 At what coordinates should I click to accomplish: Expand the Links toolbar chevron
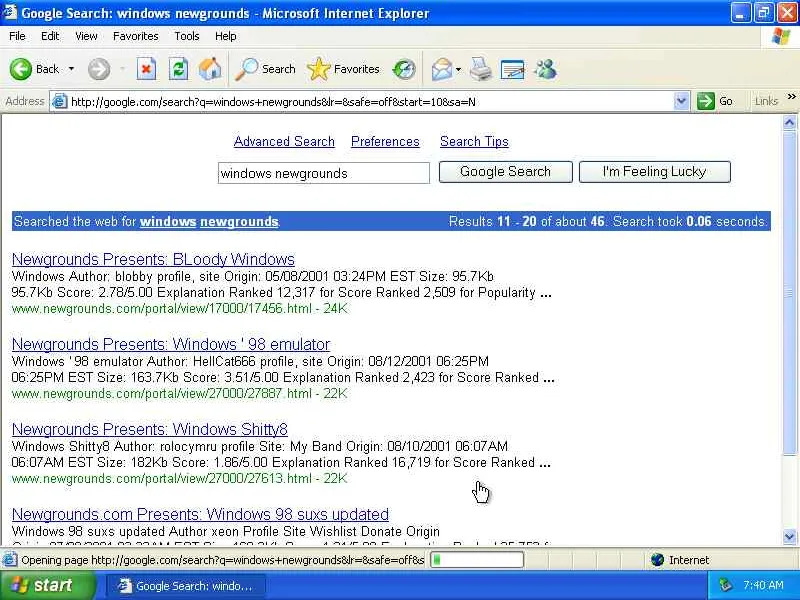[791, 97]
